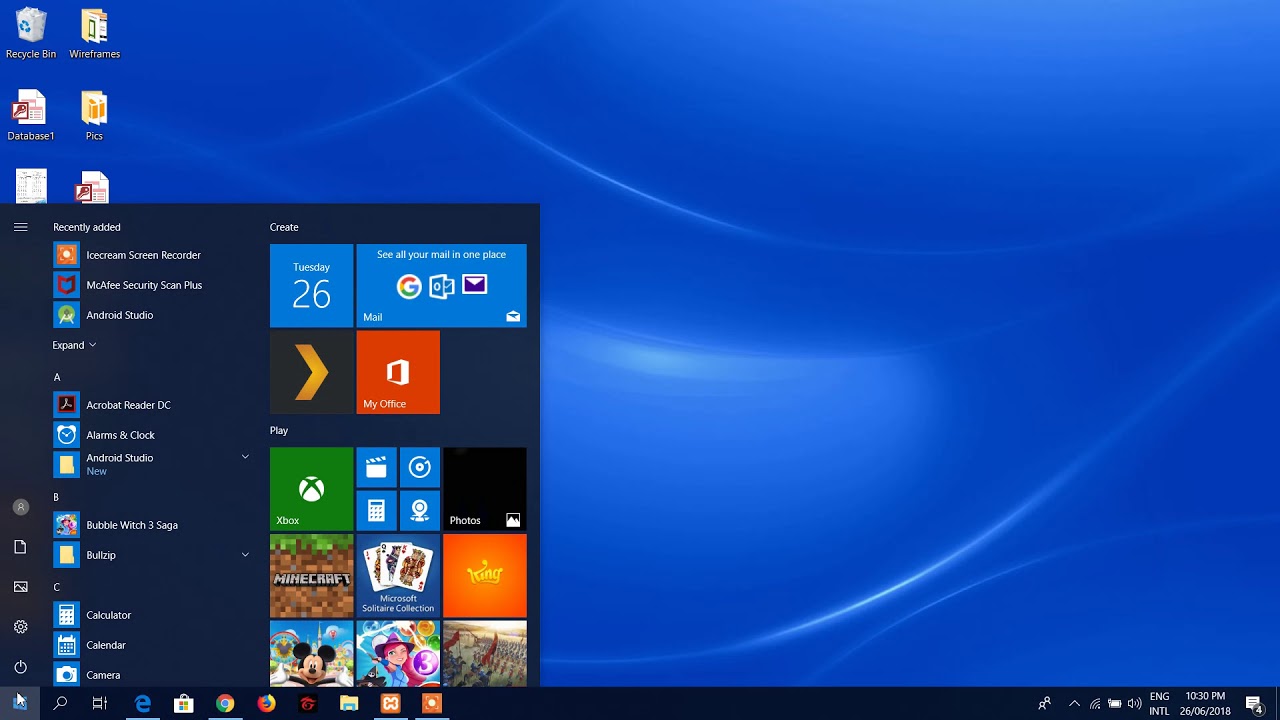Open XAMPP from taskbar

point(390,704)
